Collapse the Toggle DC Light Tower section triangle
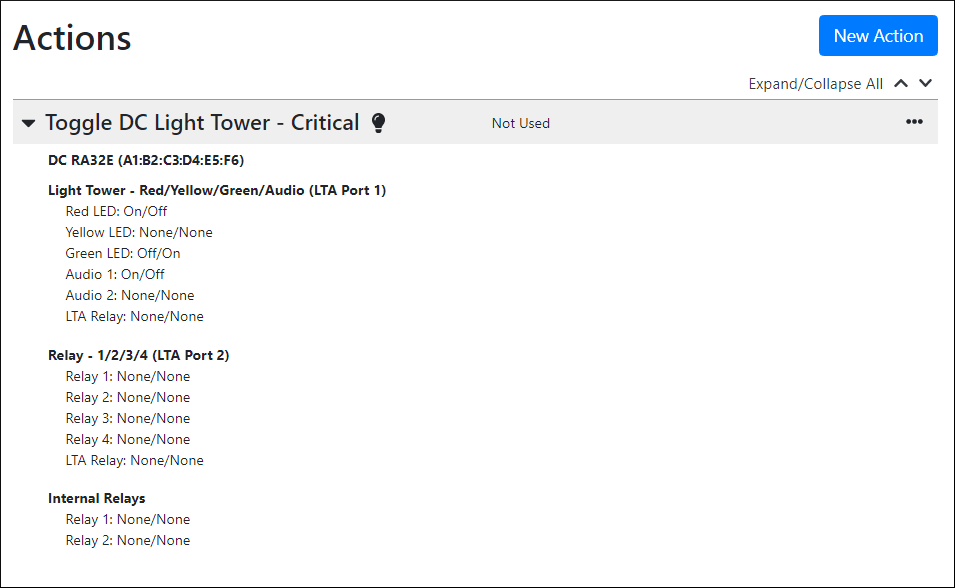 (x=28, y=123)
